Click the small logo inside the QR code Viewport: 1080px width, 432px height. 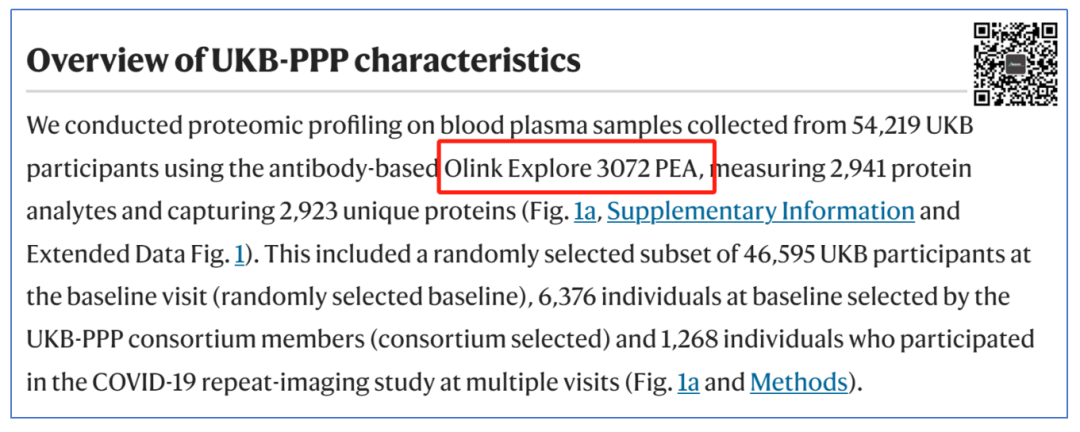click(x=1016, y=65)
